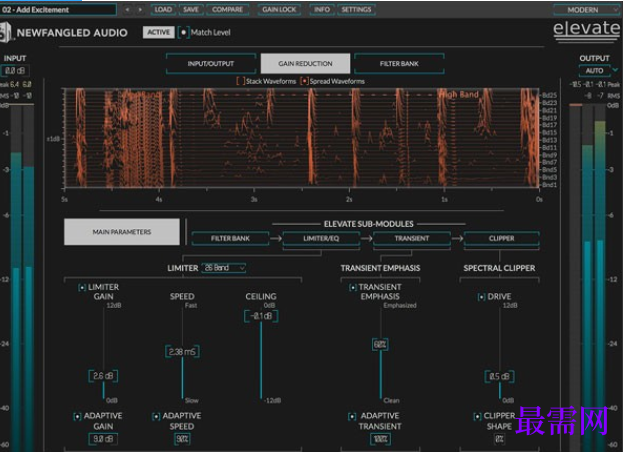Click the Newfangled Audio logo icon
Image resolution: width=627 pixels, height=452 pixels.
5,33
